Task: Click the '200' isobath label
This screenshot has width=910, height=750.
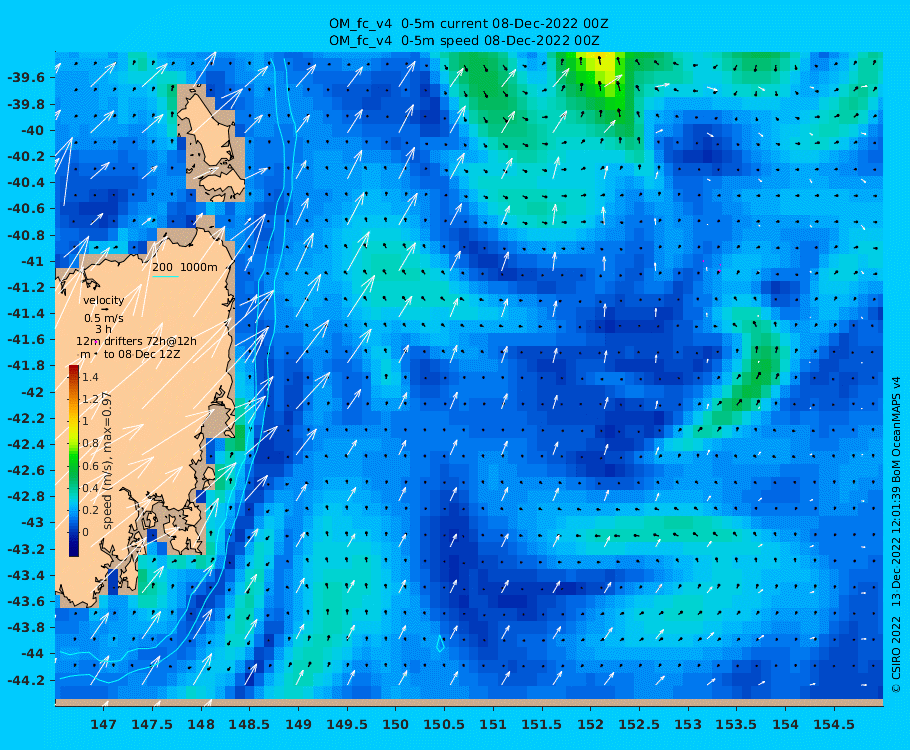Action: coord(162,267)
